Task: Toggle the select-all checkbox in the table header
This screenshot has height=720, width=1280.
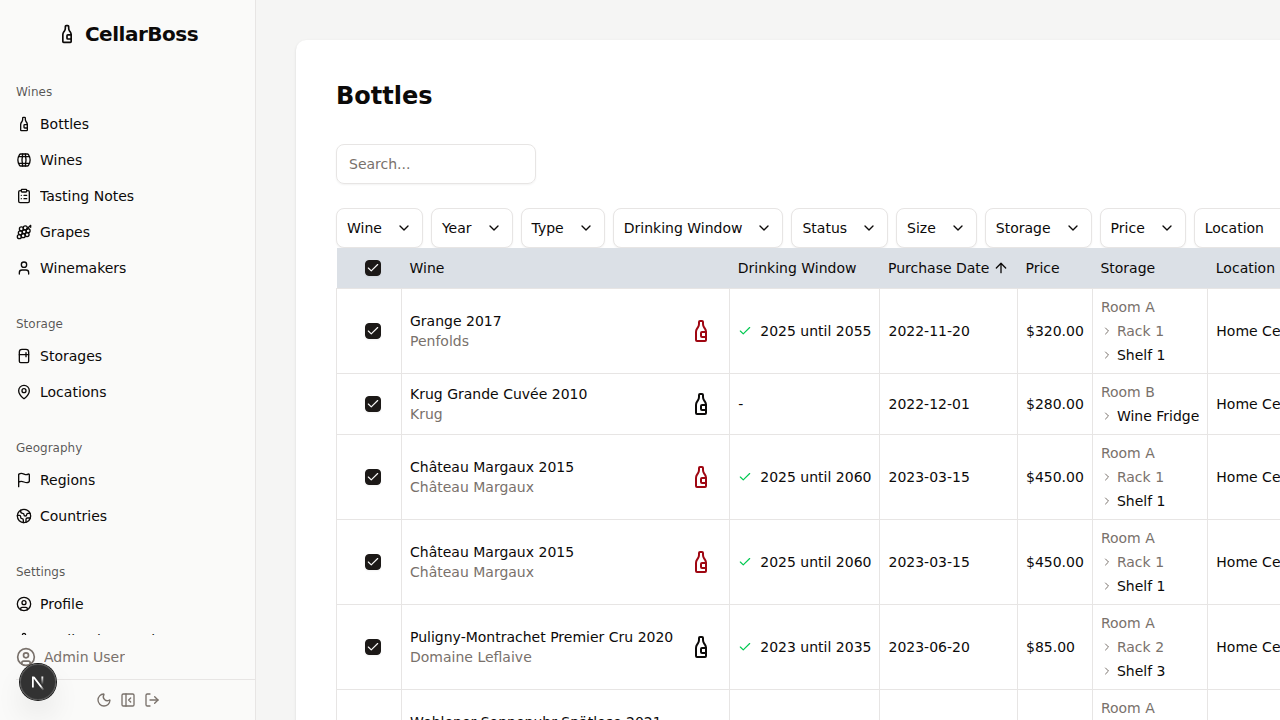Action: coord(372,267)
